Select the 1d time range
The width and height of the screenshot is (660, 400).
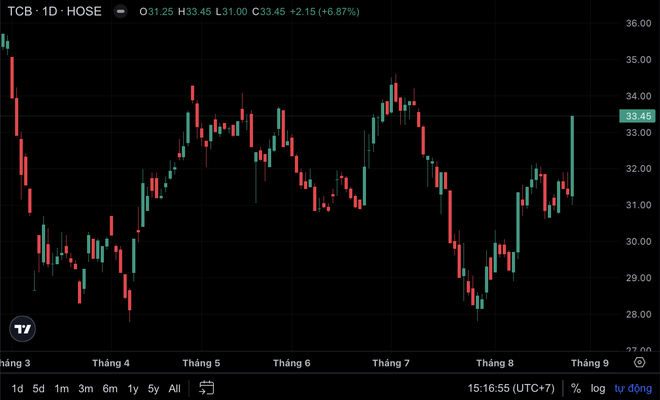click(x=17, y=388)
